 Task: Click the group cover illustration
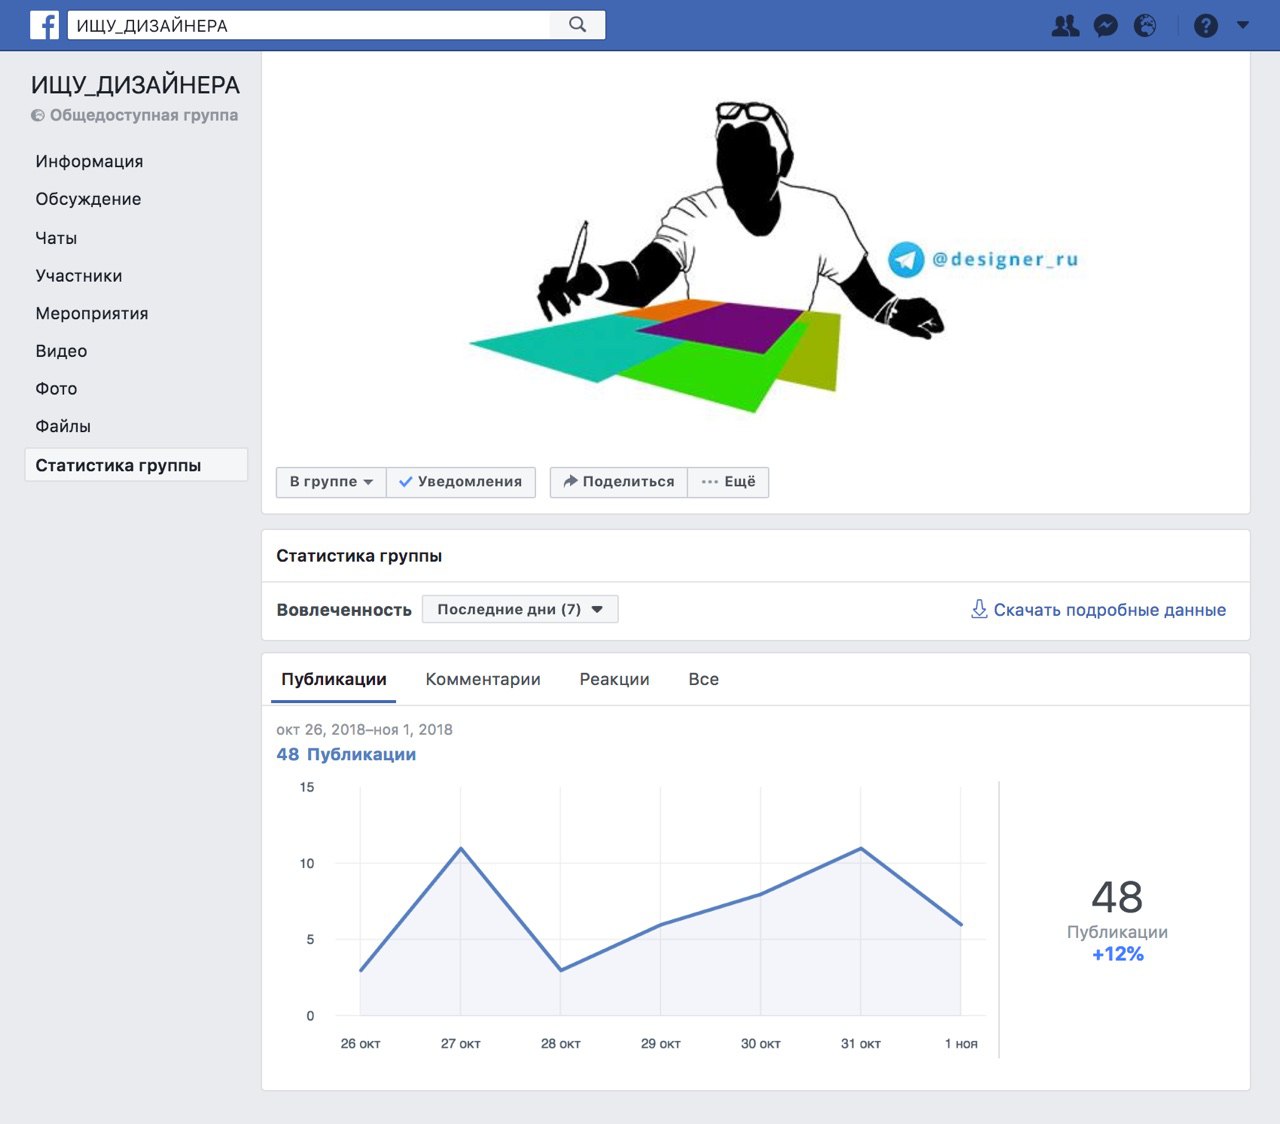pos(755,255)
